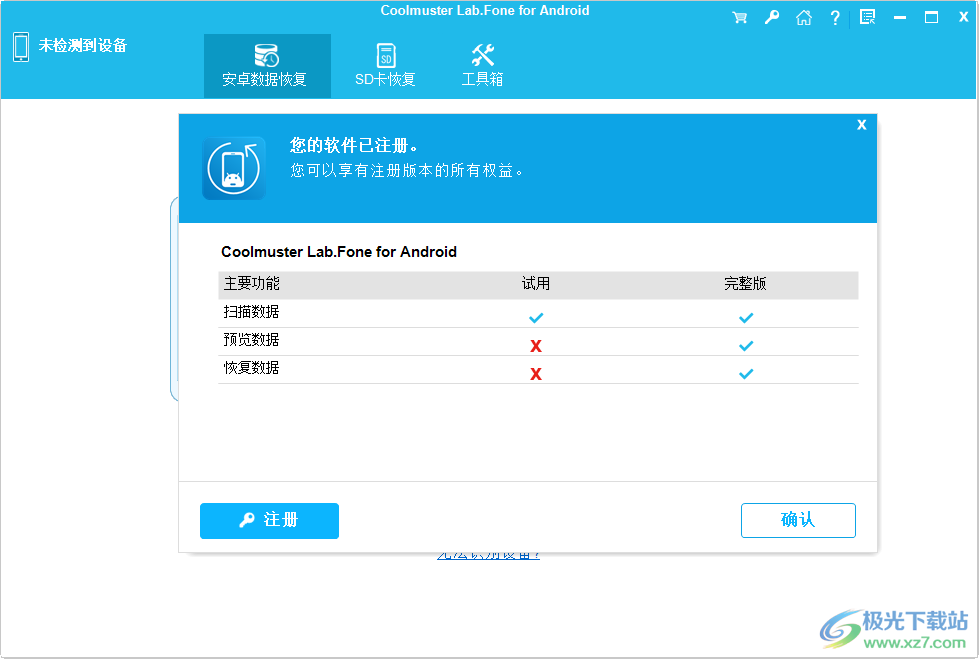This screenshot has width=979, height=659.
Task: Dismiss the dialog with its X button
Action: pyautogui.click(x=861, y=124)
